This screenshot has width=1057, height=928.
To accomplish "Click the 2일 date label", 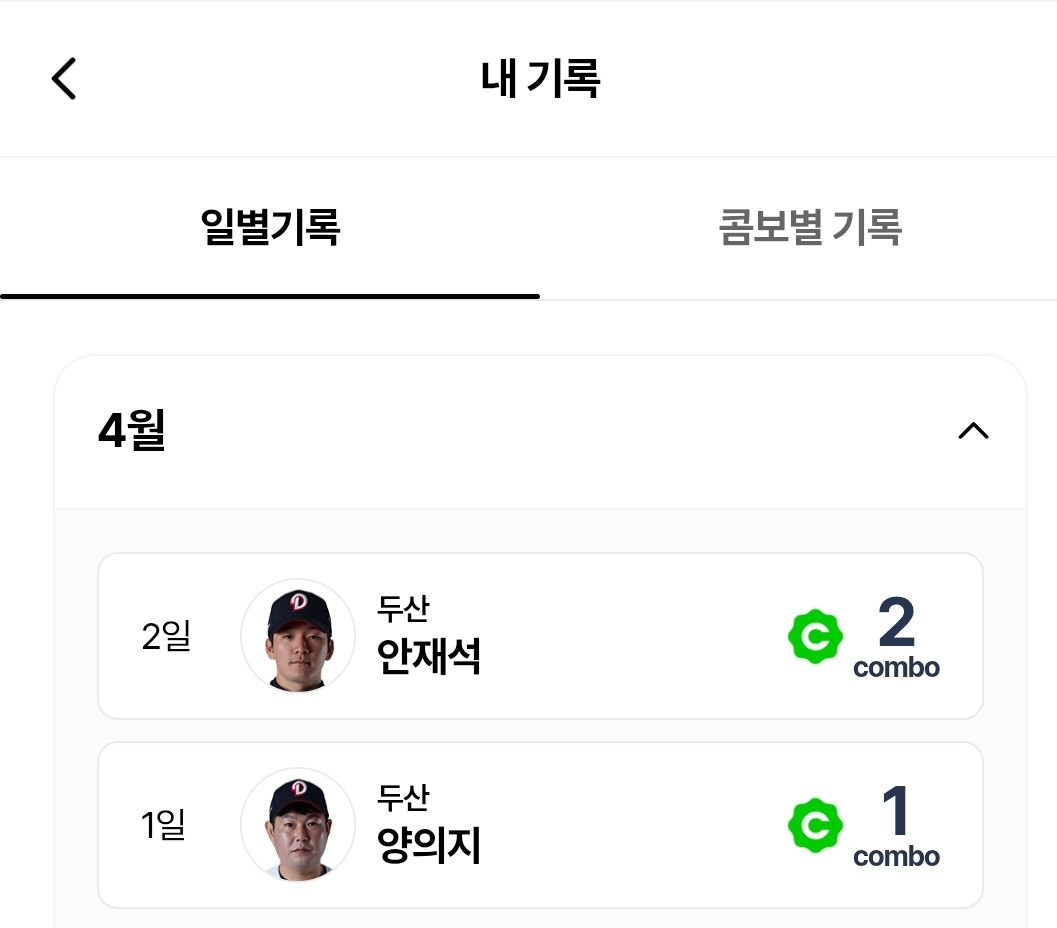I will pyautogui.click(x=166, y=636).
